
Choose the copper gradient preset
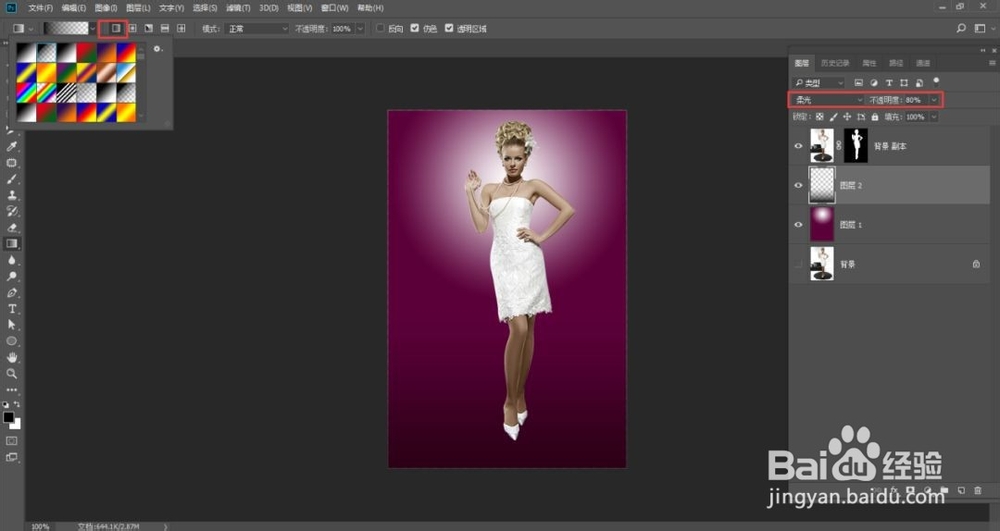point(107,72)
